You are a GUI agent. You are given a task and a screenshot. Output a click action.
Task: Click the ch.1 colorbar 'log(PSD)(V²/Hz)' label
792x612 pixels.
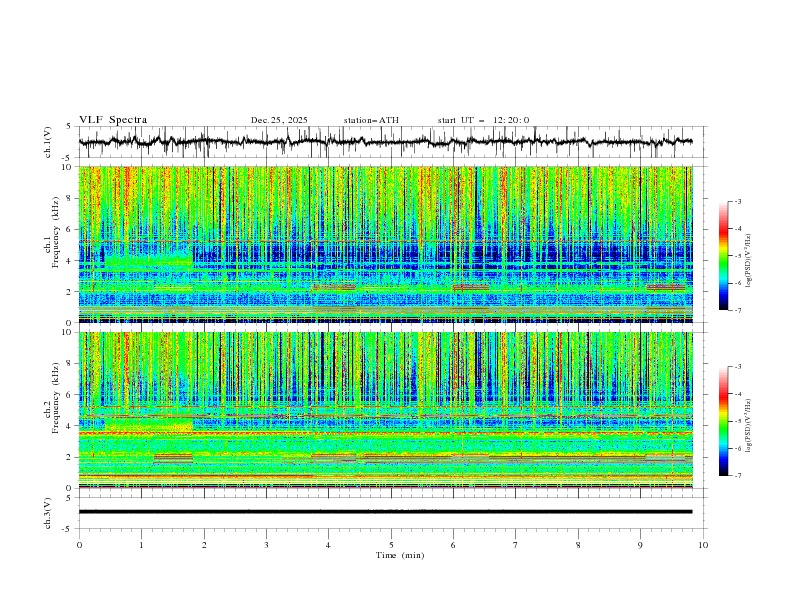pos(749,261)
